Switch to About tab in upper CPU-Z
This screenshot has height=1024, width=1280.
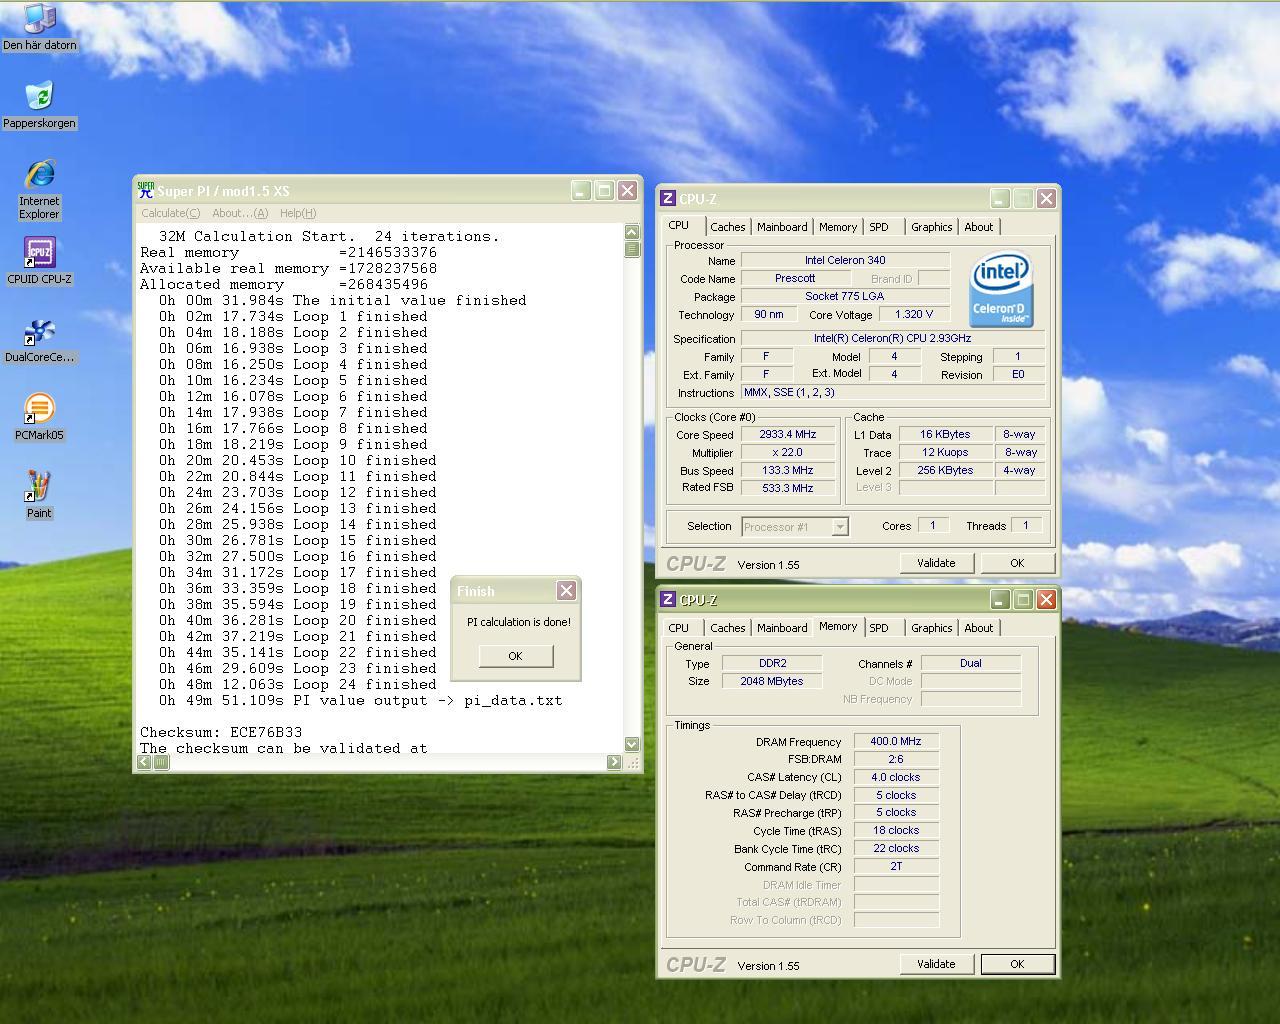click(x=978, y=227)
